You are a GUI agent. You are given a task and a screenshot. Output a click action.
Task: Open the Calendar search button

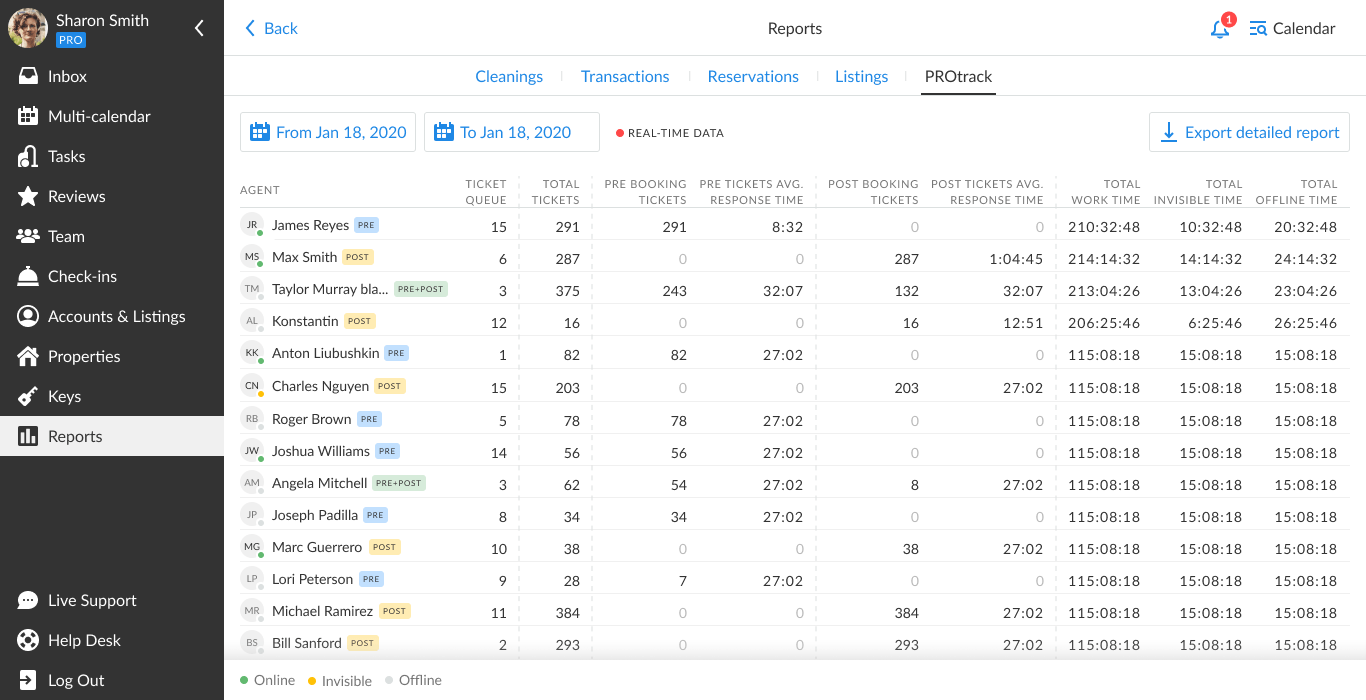click(1292, 28)
